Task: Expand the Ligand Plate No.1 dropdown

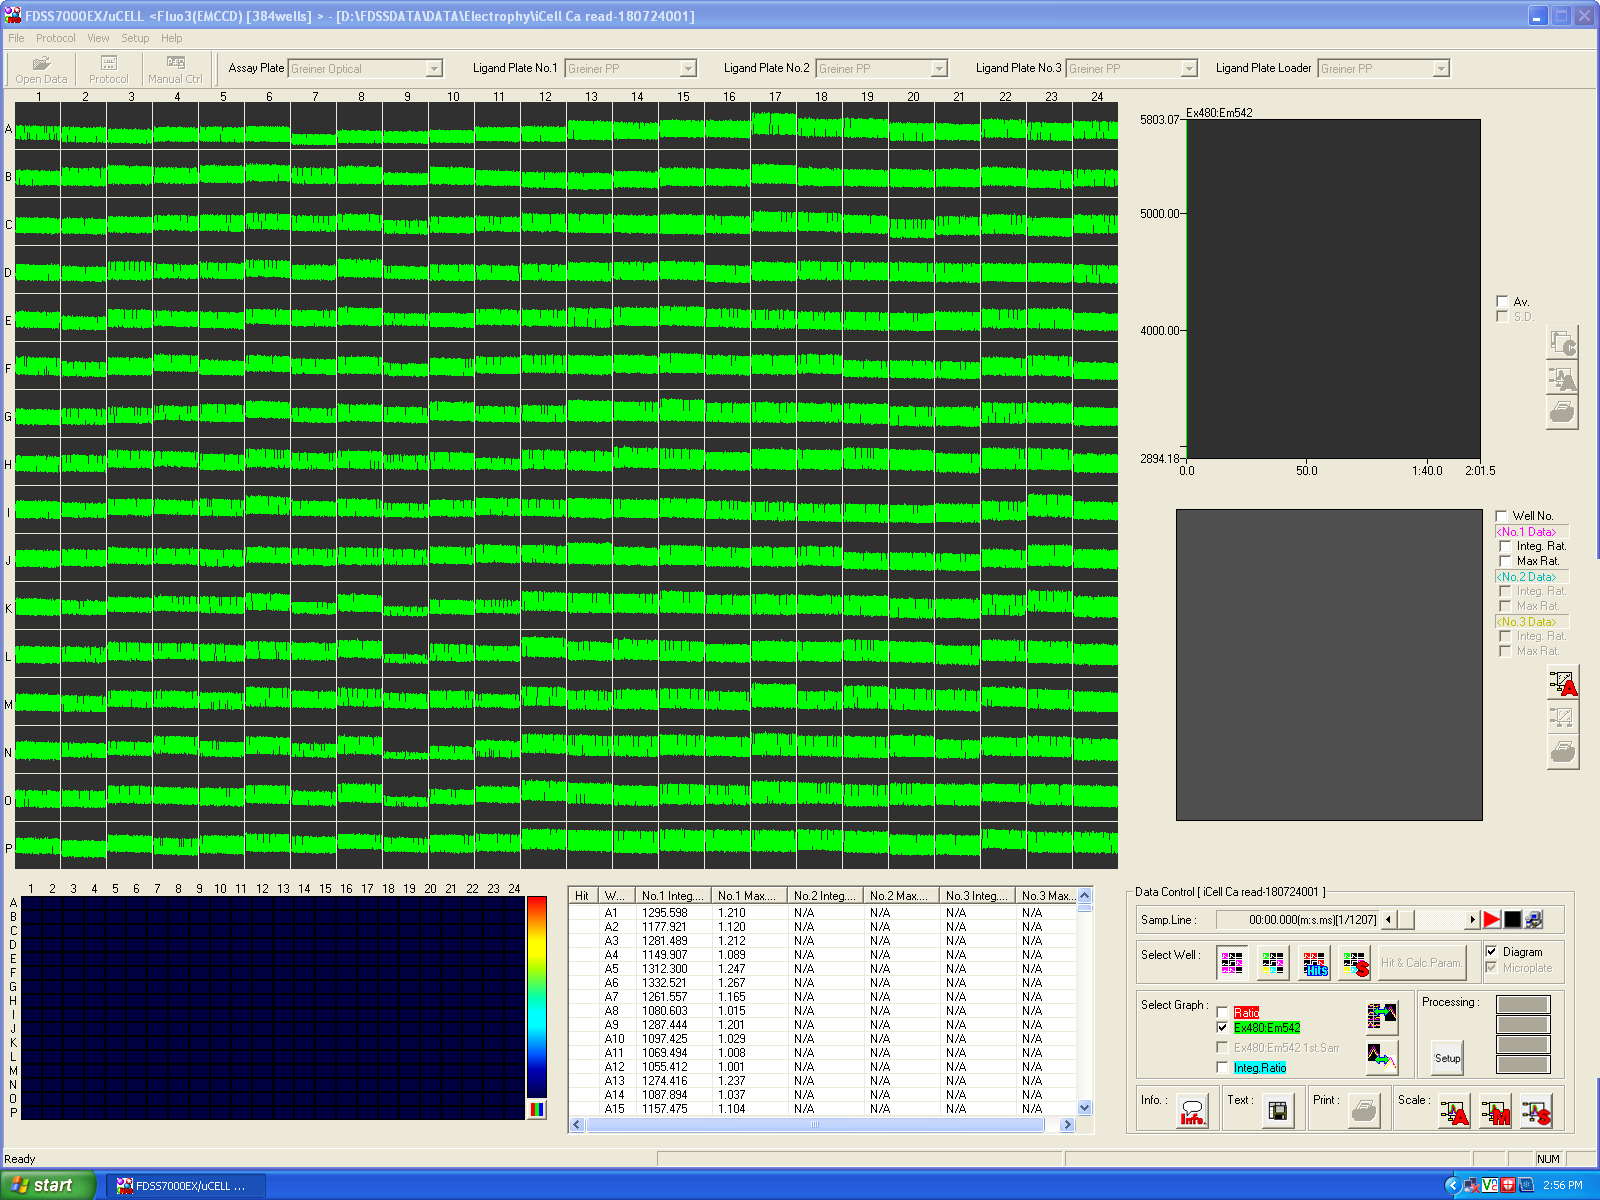Action: click(688, 69)
